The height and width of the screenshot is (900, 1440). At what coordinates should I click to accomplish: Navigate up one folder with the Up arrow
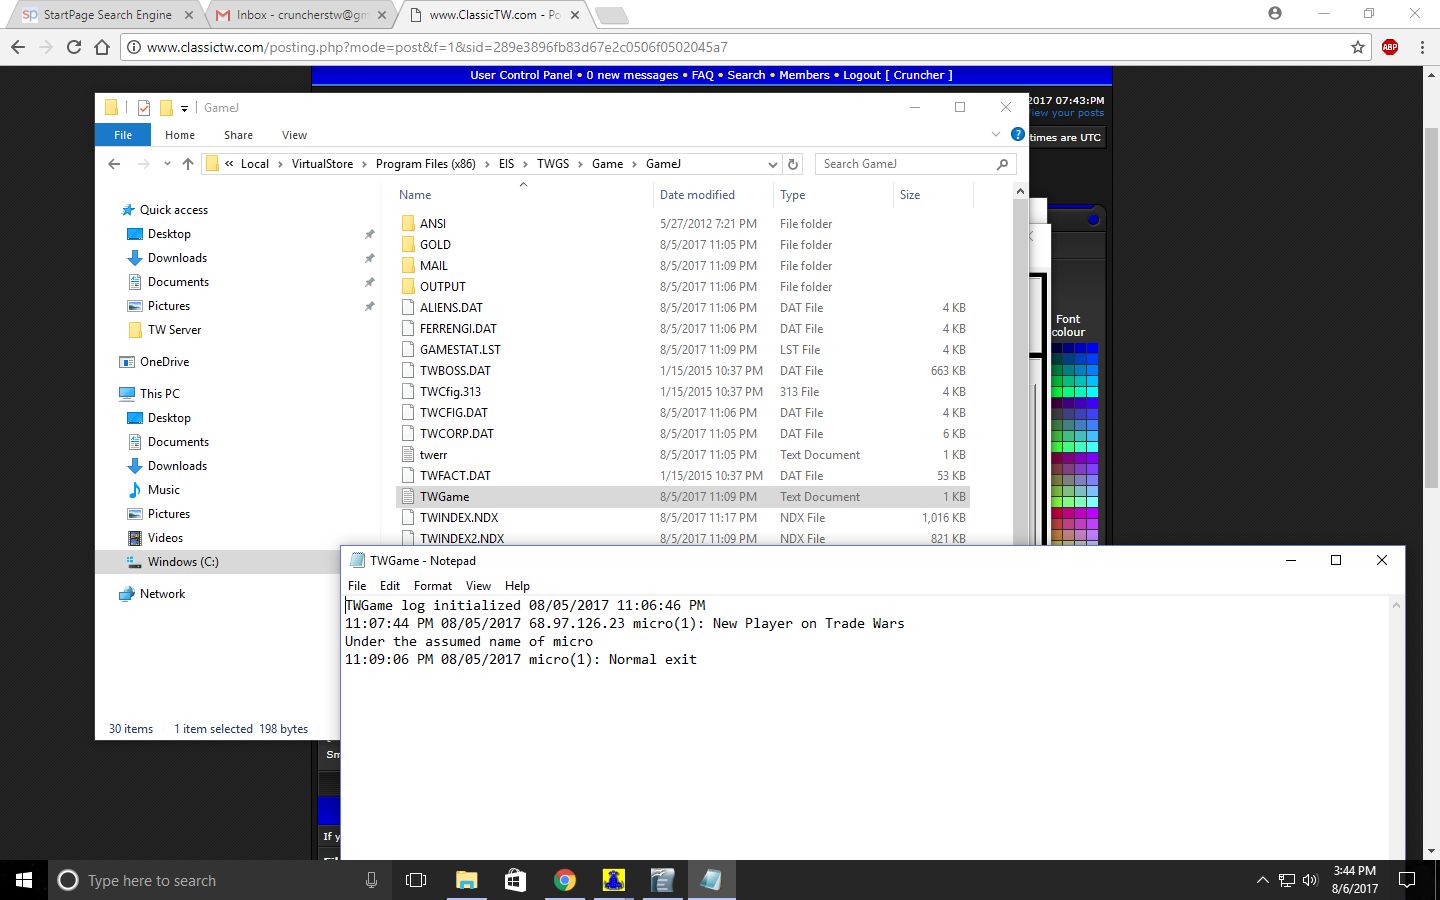188,163
